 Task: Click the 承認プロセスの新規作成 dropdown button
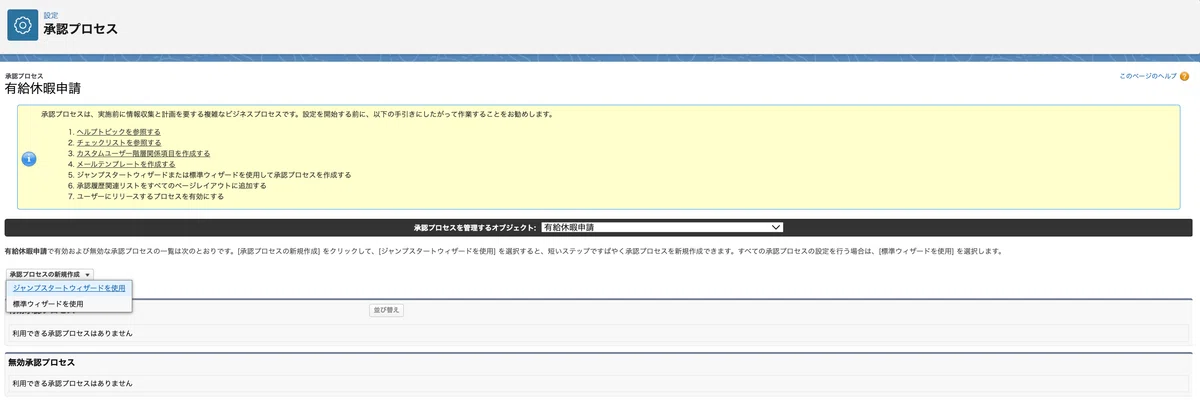tap(51, 274)
